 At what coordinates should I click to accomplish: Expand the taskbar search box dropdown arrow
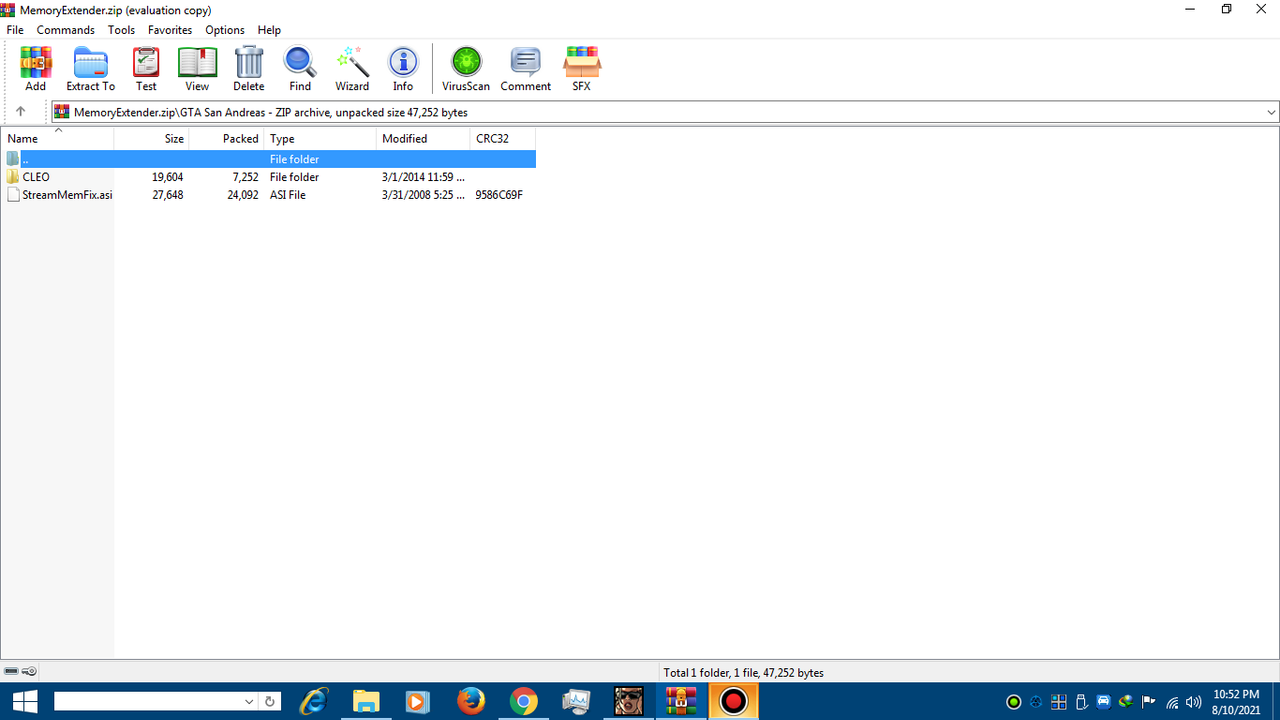click(x=249, y=701)
